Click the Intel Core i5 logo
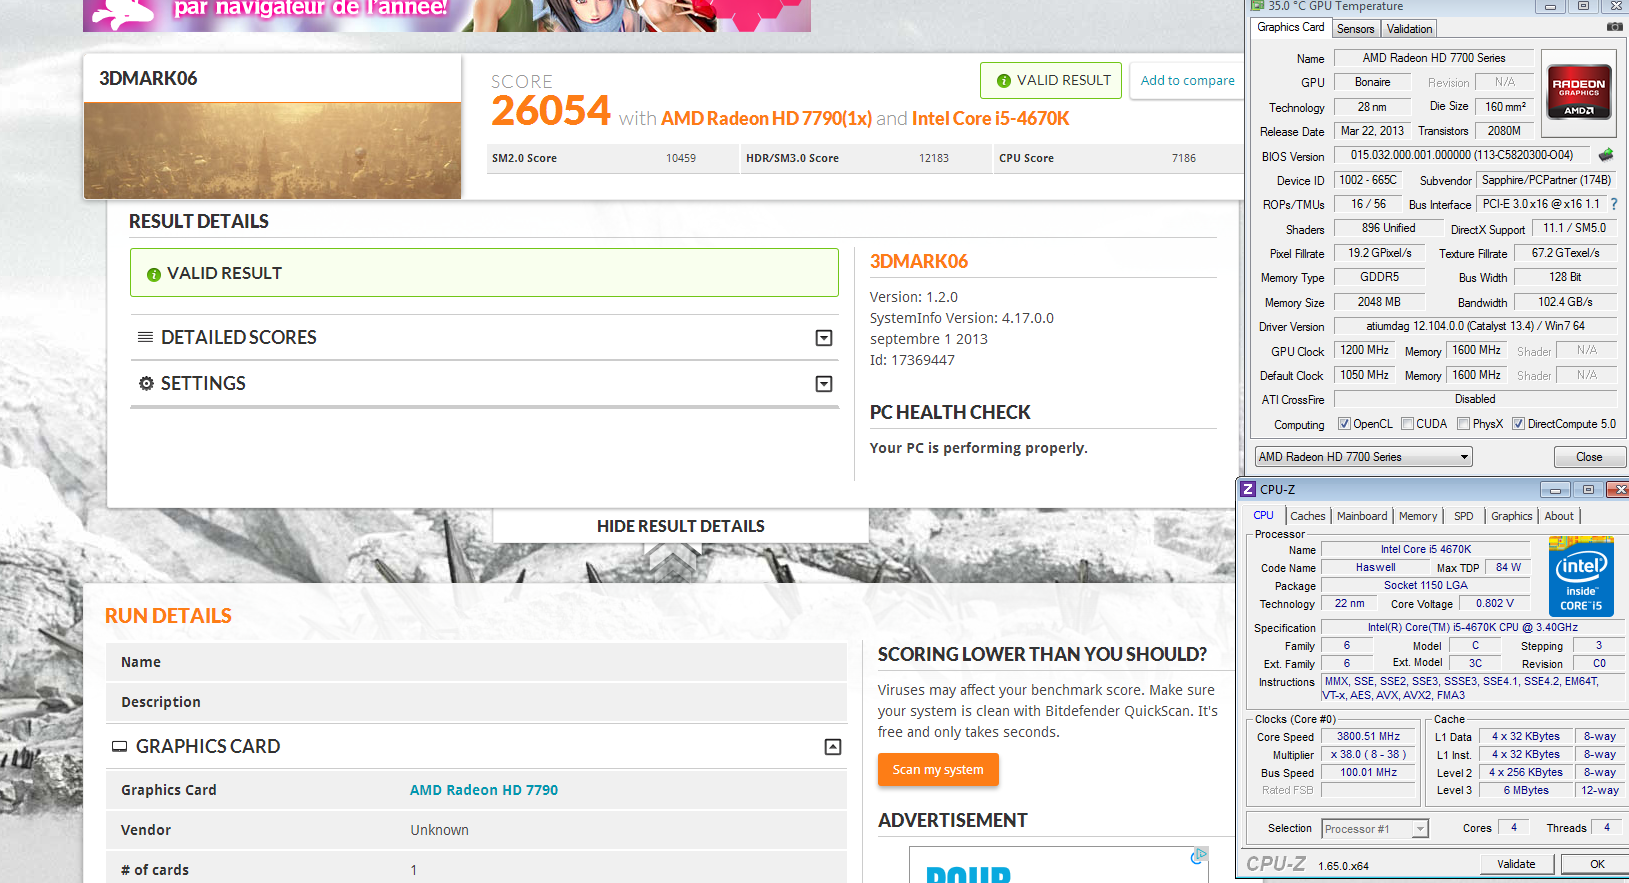The width and height of the screenshot is (1629, 883). click(x=1581, y=576)
